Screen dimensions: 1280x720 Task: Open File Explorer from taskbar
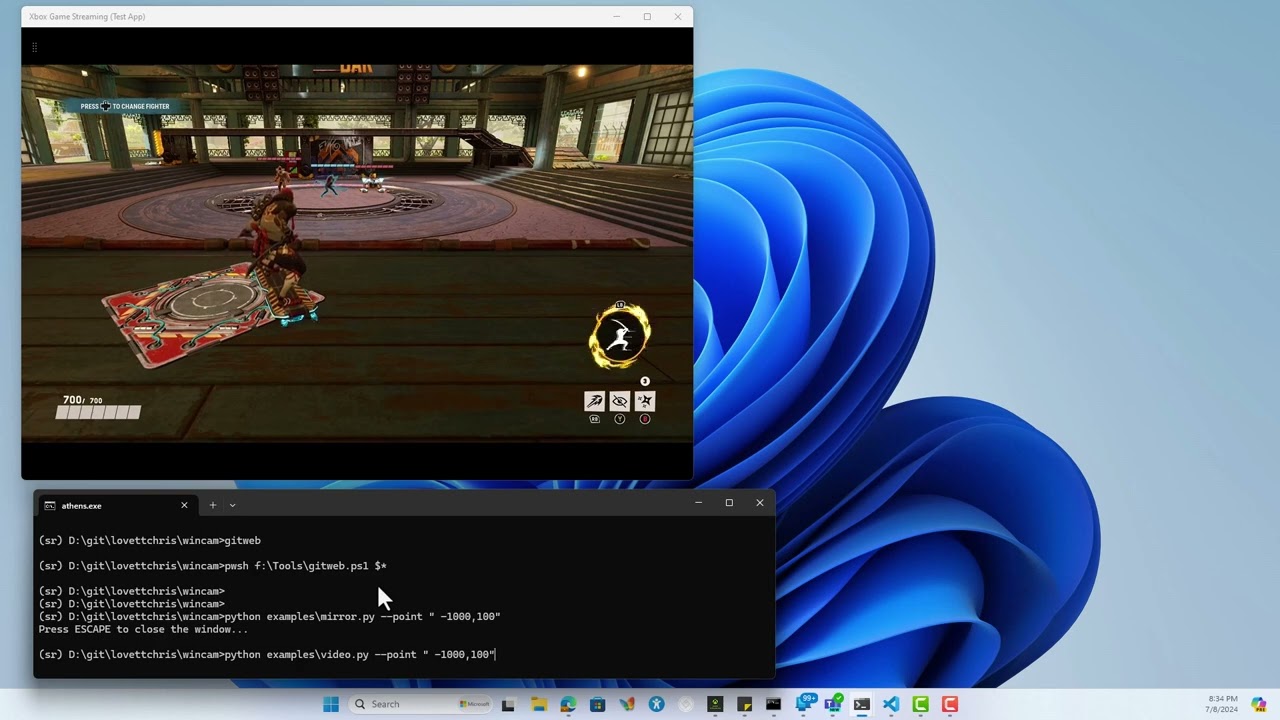click(x=537, y=704)
